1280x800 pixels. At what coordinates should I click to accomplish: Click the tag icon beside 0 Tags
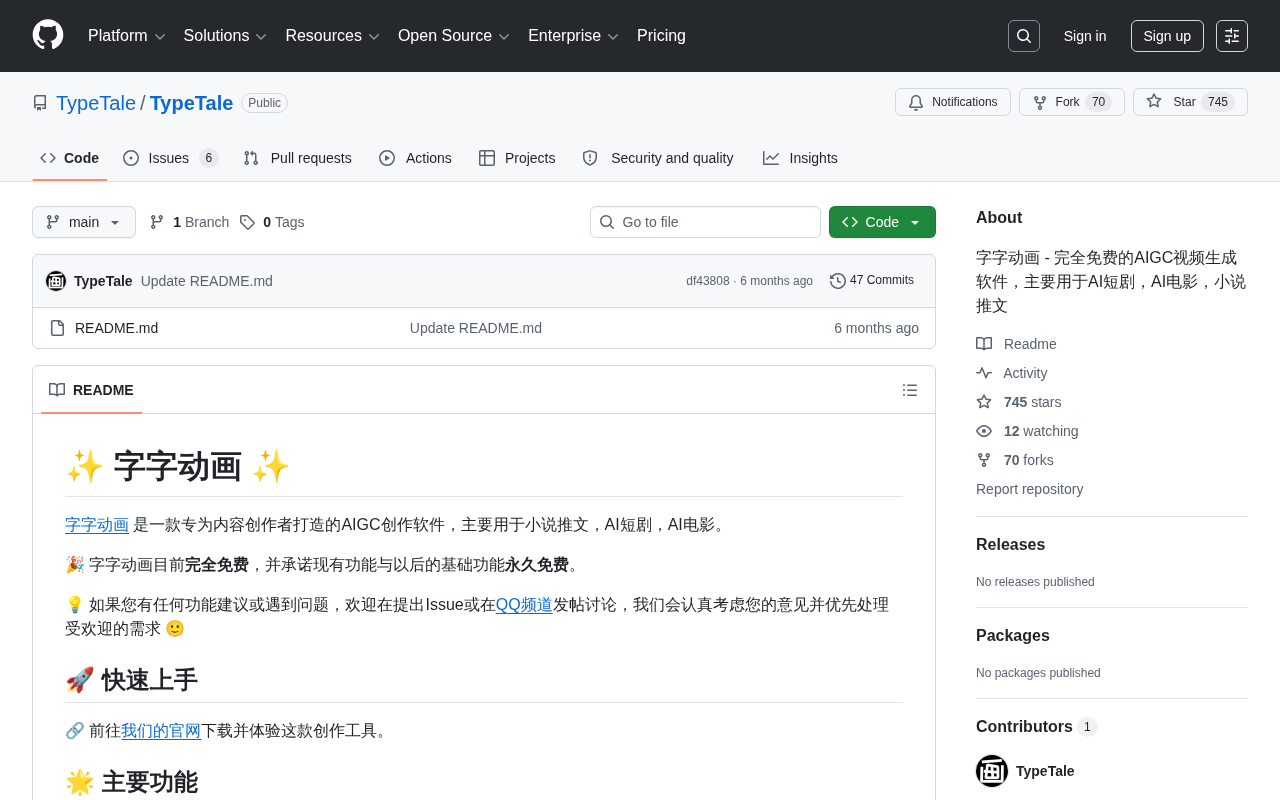point(247,222)
